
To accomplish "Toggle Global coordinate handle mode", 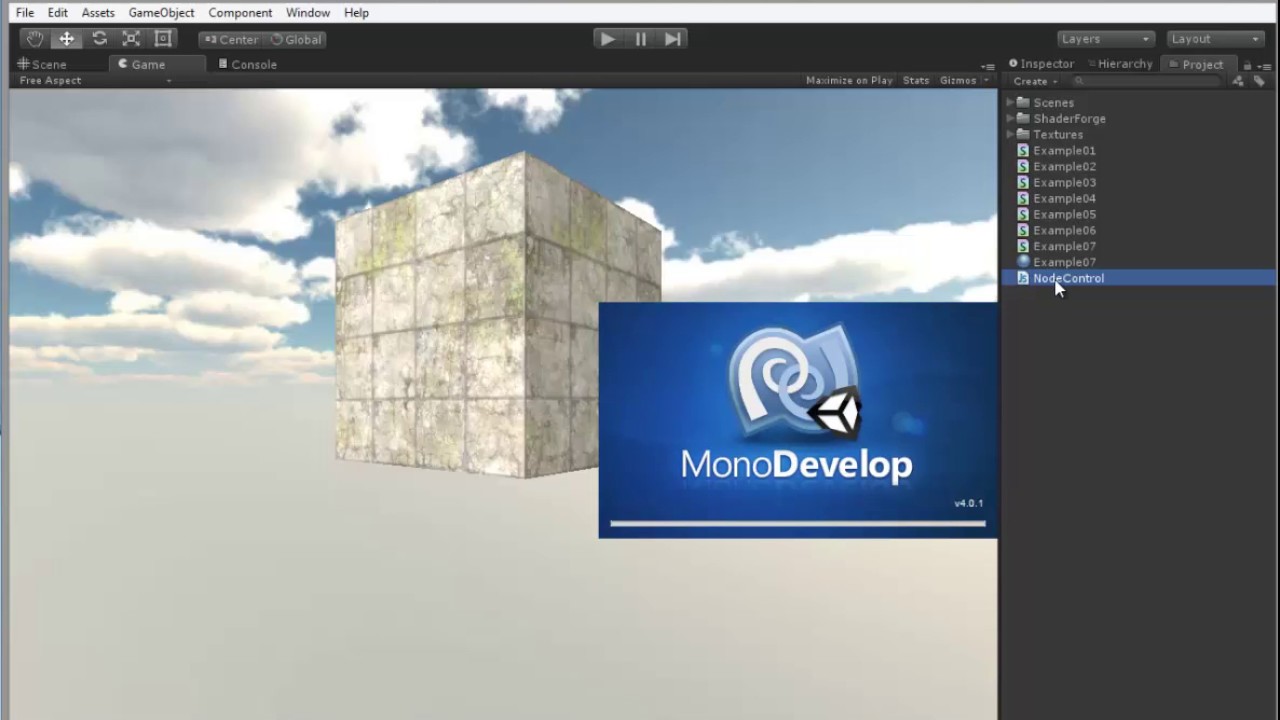I will (296, 39).
